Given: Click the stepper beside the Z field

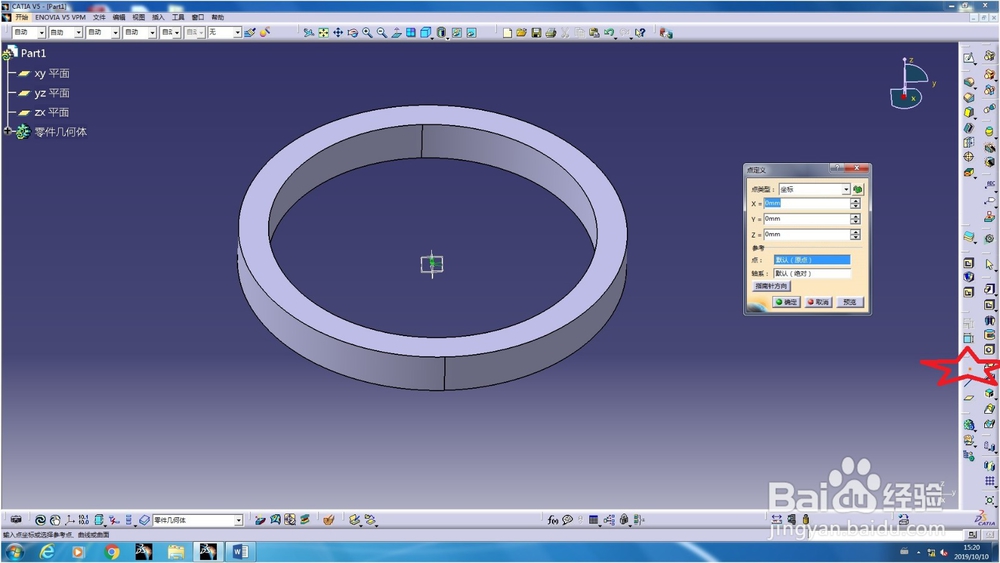Looking at the screenshot, I should (x=856, y=235).
